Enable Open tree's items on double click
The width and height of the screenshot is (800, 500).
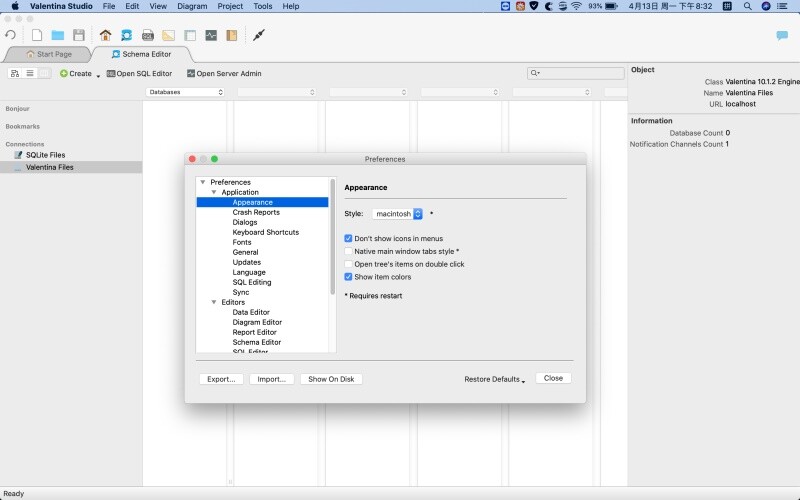click(348, 264)
